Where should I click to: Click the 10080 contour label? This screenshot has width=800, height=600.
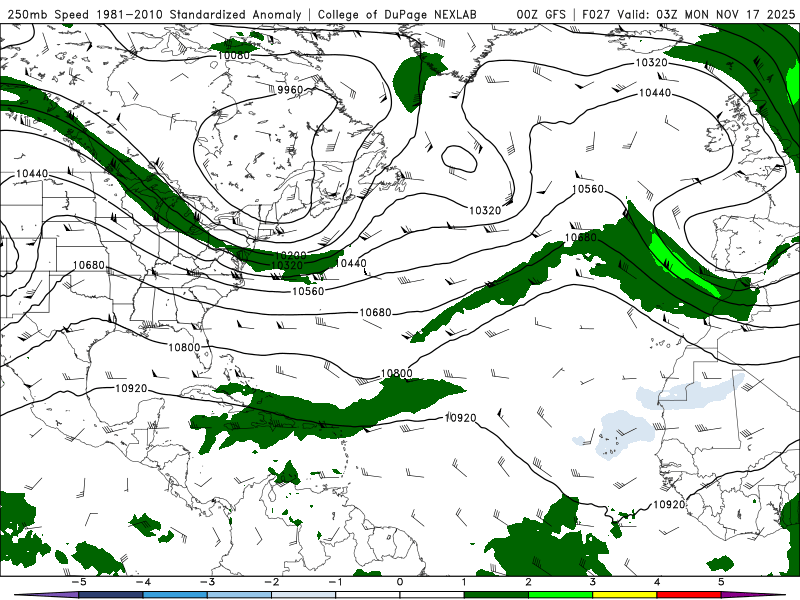[x=234, y=55]
